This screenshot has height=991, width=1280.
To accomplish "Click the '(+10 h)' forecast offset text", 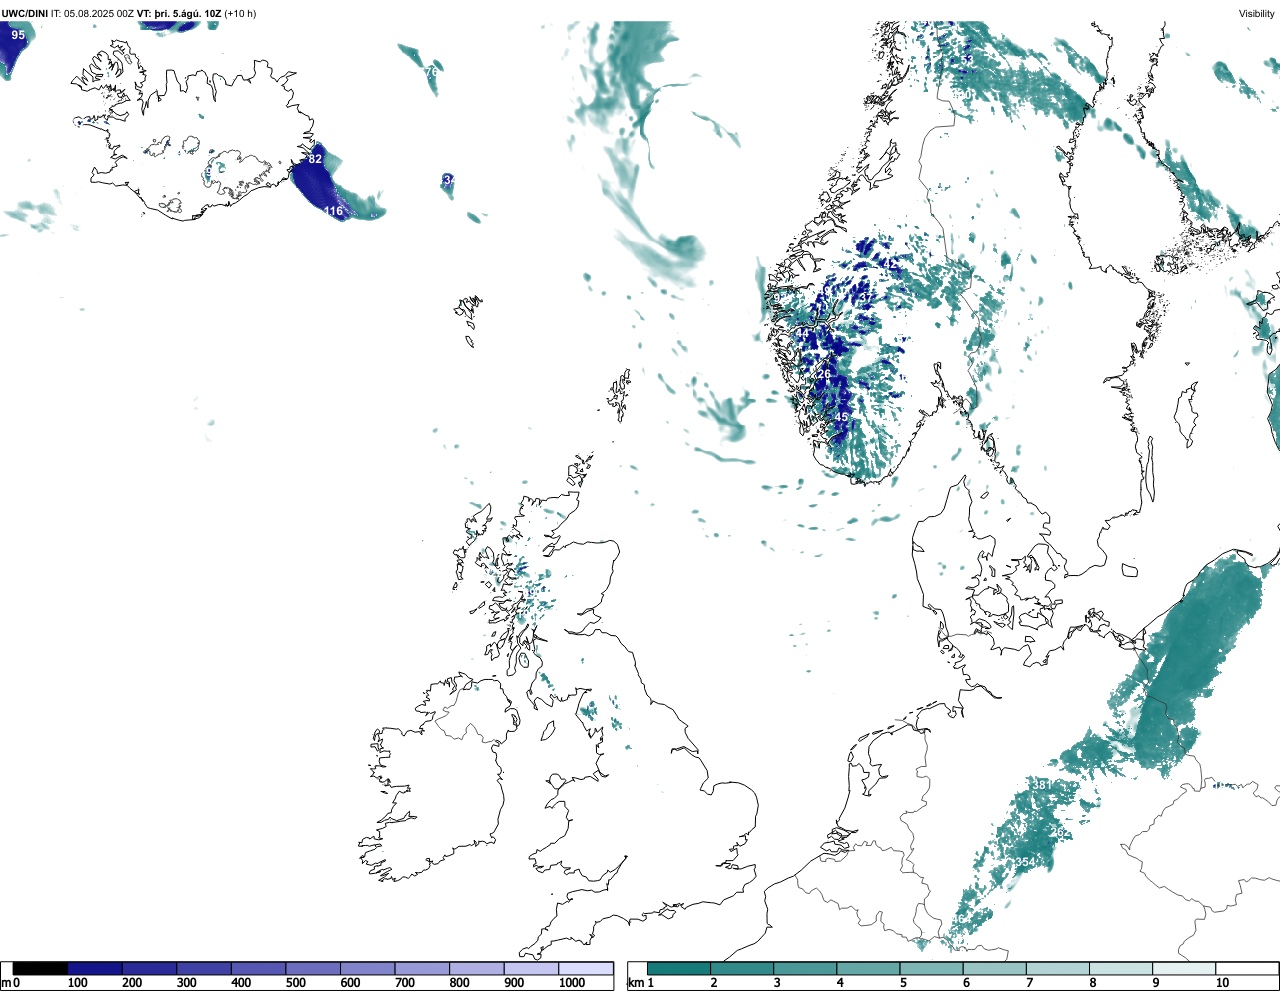I will 241,14.
